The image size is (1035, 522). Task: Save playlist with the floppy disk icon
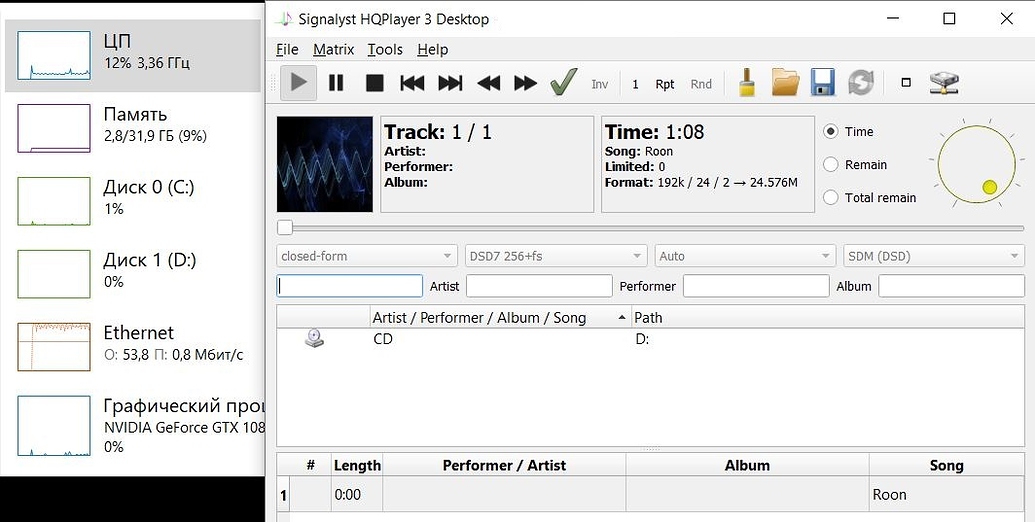coord(822,83)
